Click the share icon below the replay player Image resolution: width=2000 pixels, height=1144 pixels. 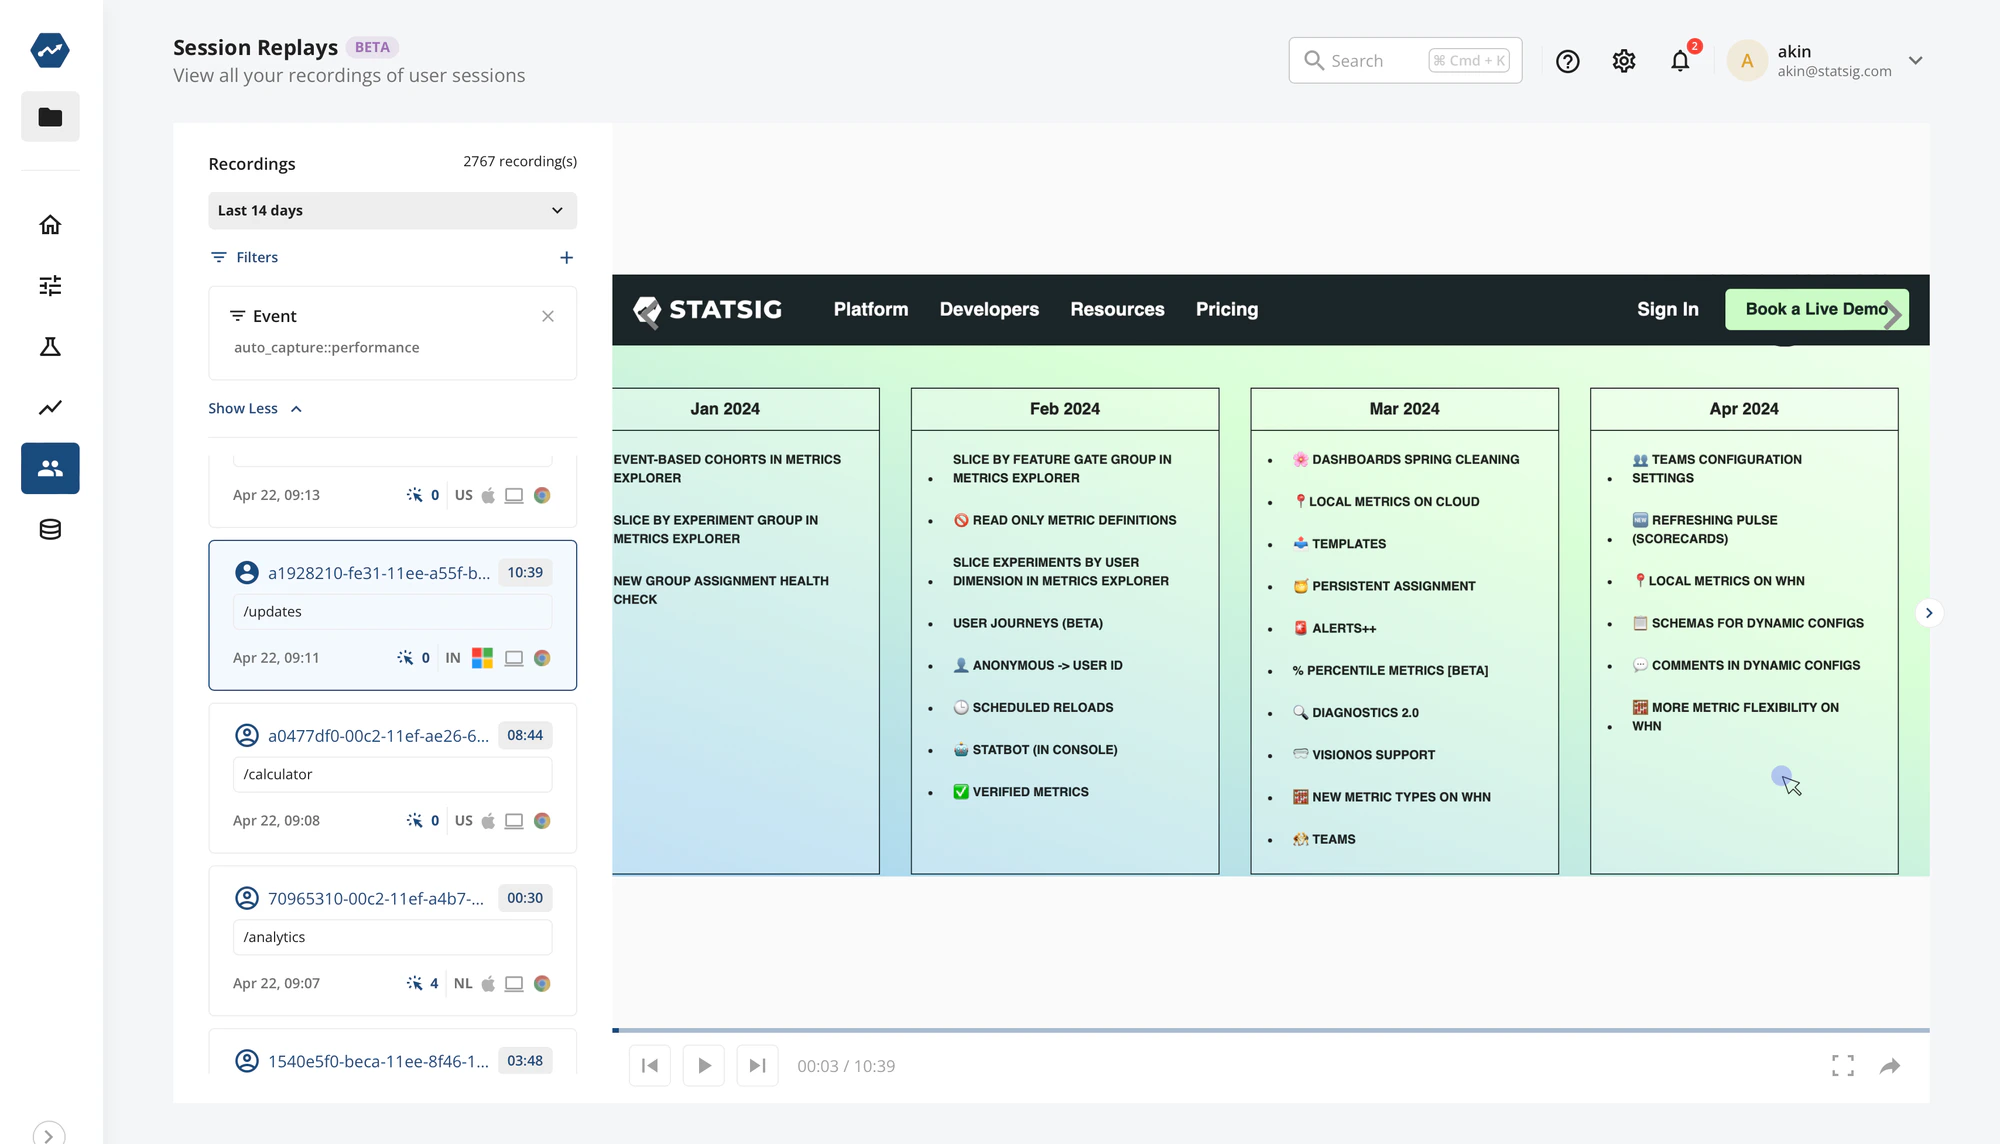[x=1890, y=1065]
